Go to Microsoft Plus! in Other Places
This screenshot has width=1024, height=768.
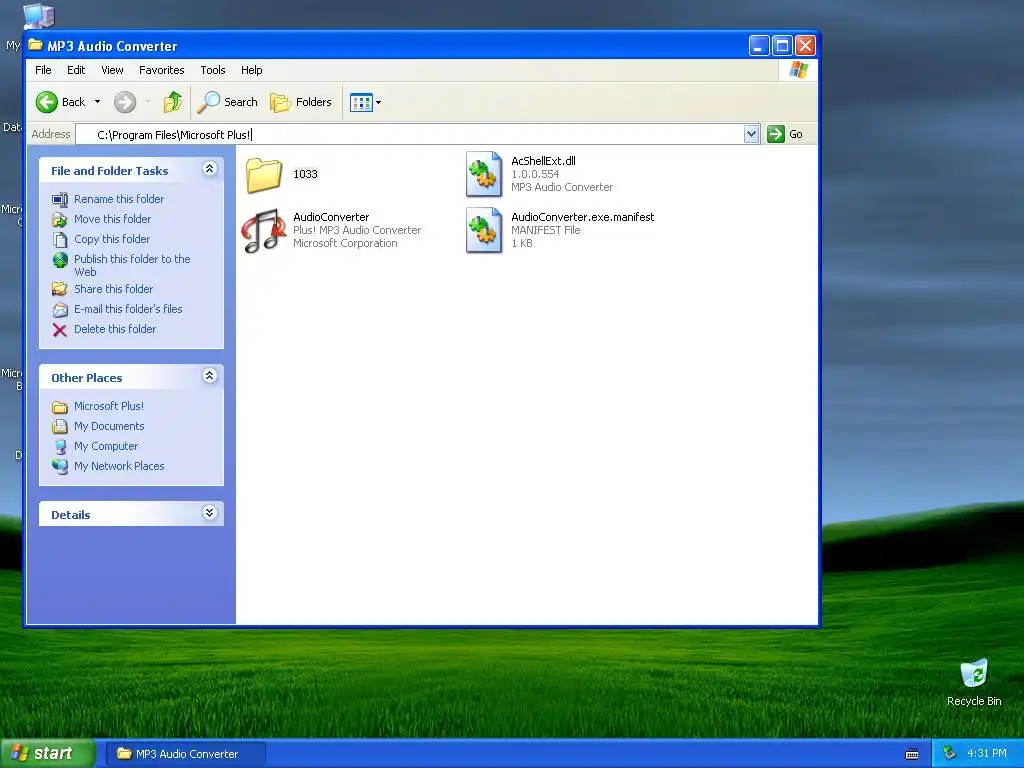[108, 406]
